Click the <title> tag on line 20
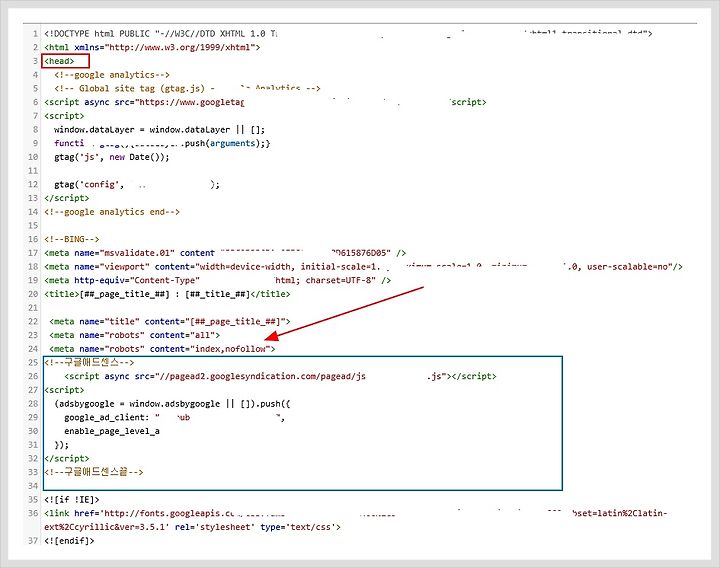Screen dimensions: 720x568 point(167,294)
